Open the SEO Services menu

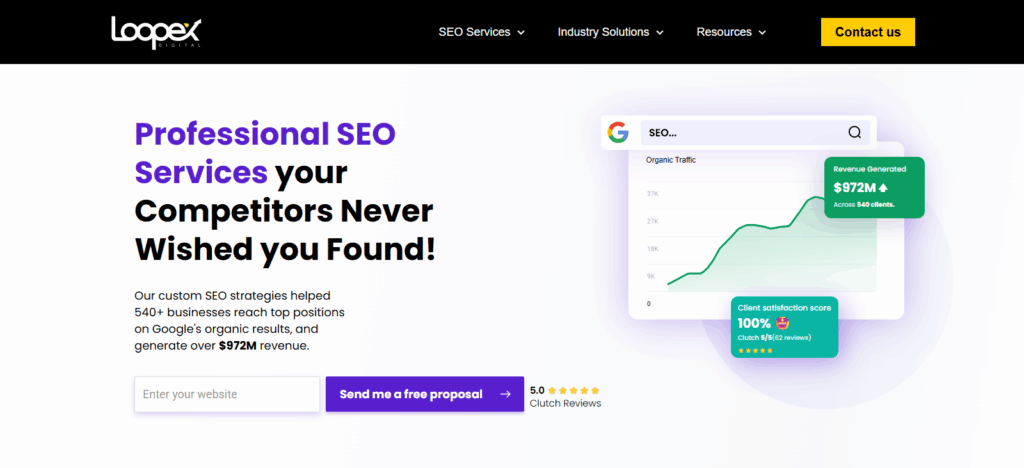474,32
